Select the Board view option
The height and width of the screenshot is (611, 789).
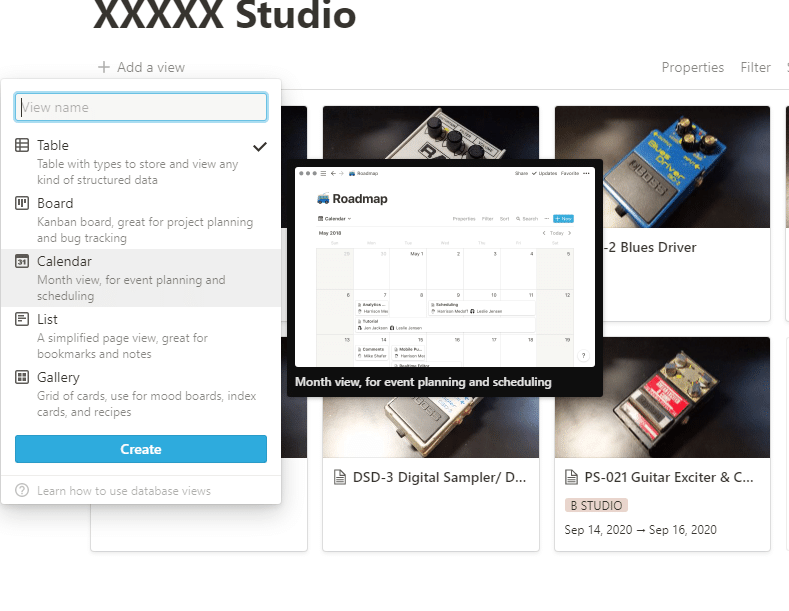141,220
